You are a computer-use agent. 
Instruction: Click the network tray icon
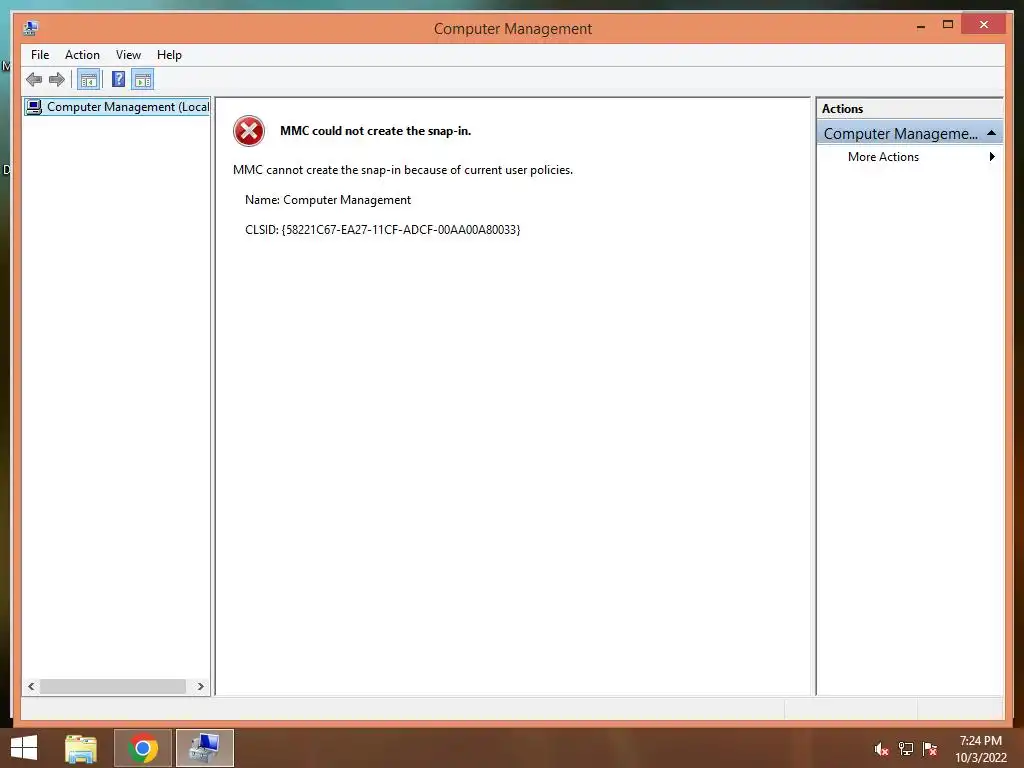(906, 749)
